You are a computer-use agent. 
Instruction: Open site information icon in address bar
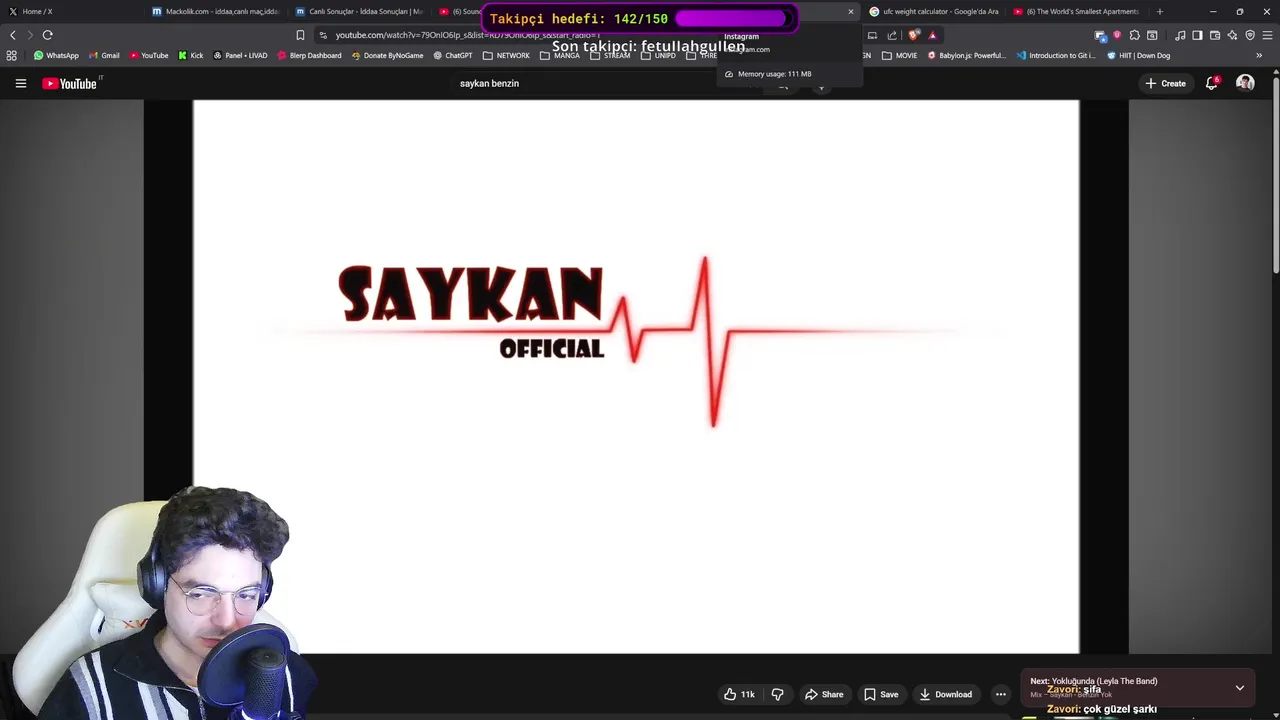(x=323, y=35)
